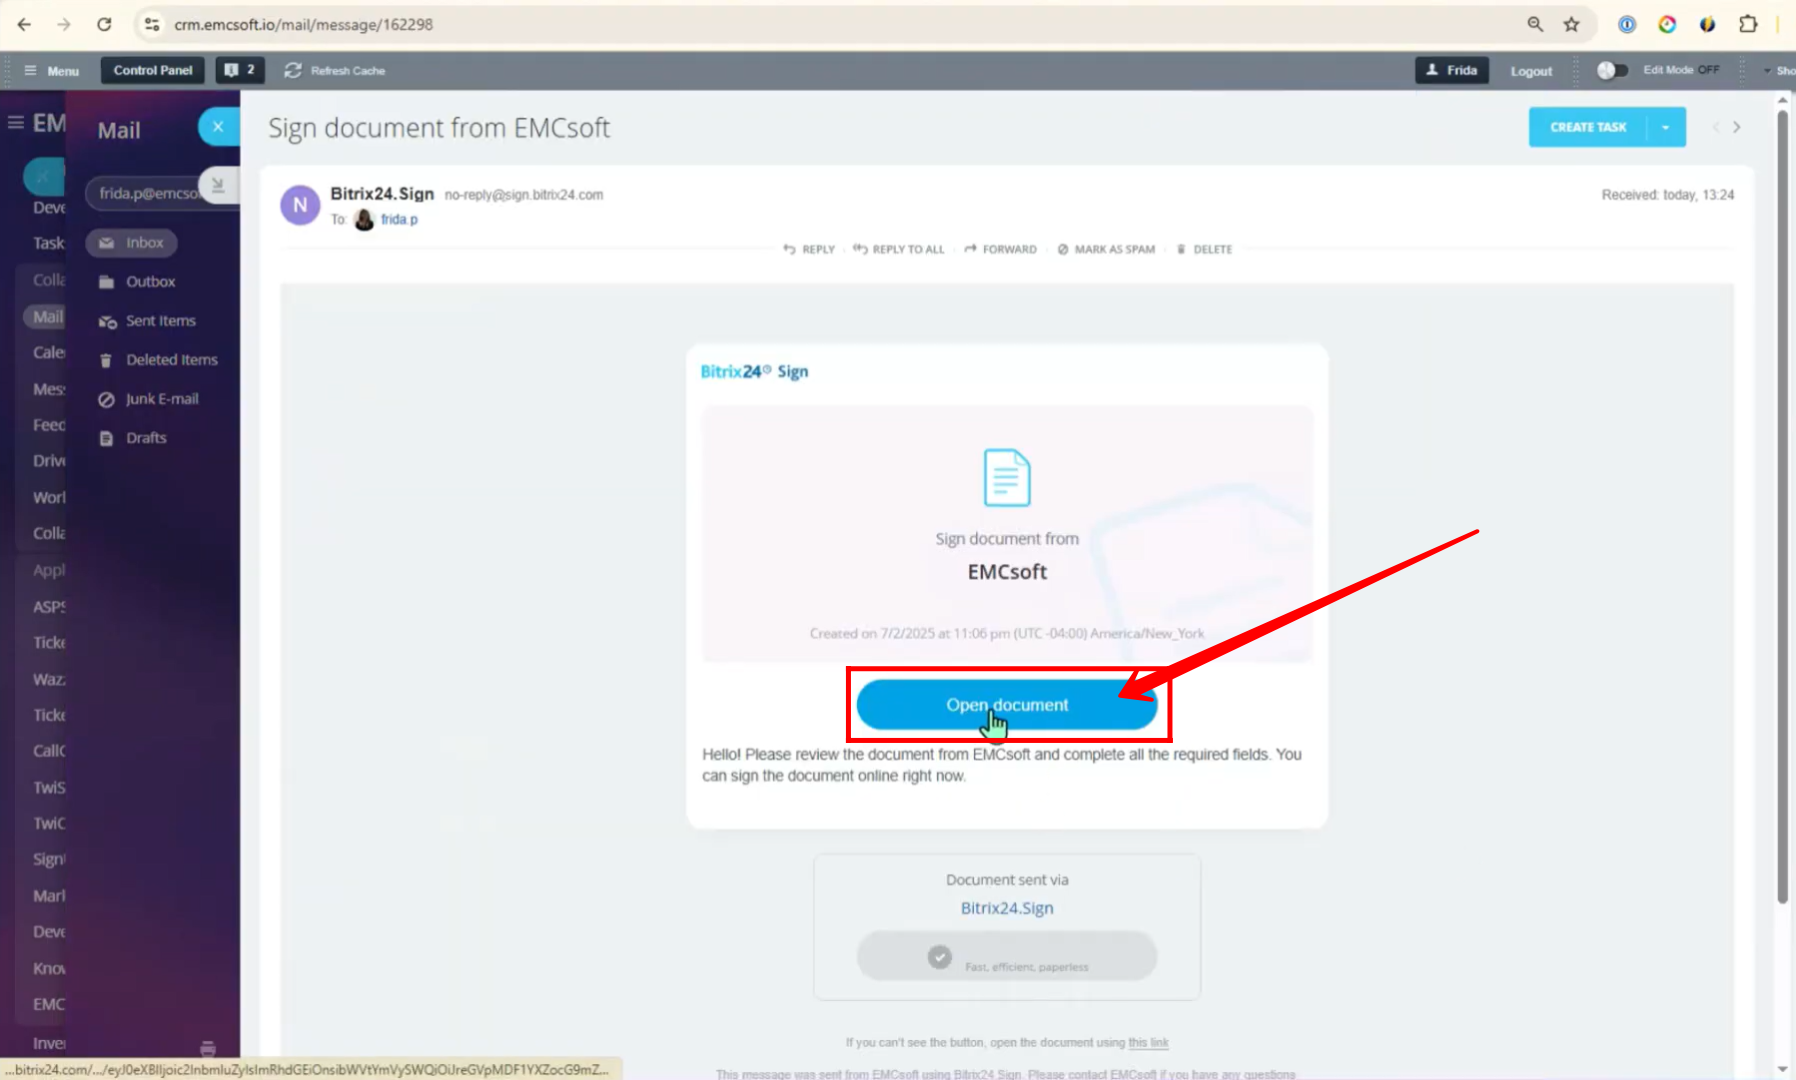
Task: Open the 'this link' fallback link
Action: 1148,1042
